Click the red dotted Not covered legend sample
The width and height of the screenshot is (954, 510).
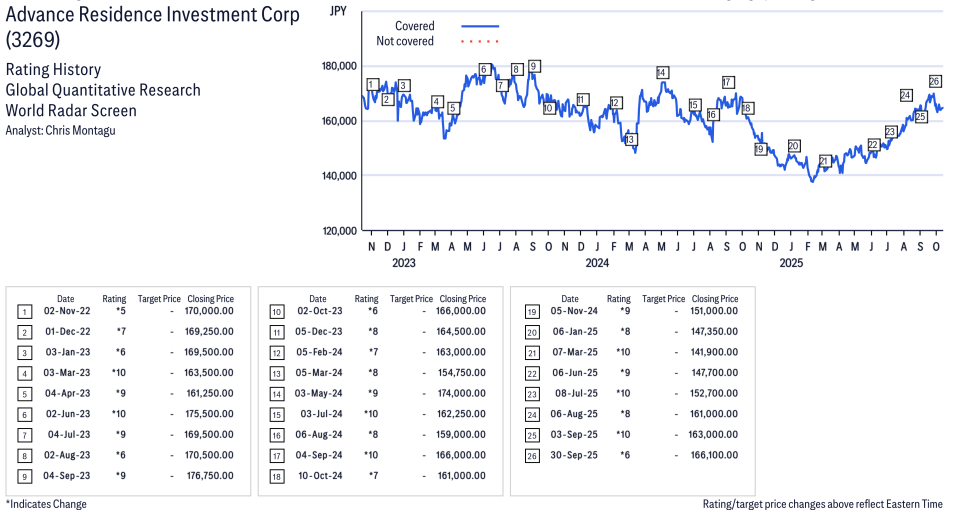click(x=480, y=42)
